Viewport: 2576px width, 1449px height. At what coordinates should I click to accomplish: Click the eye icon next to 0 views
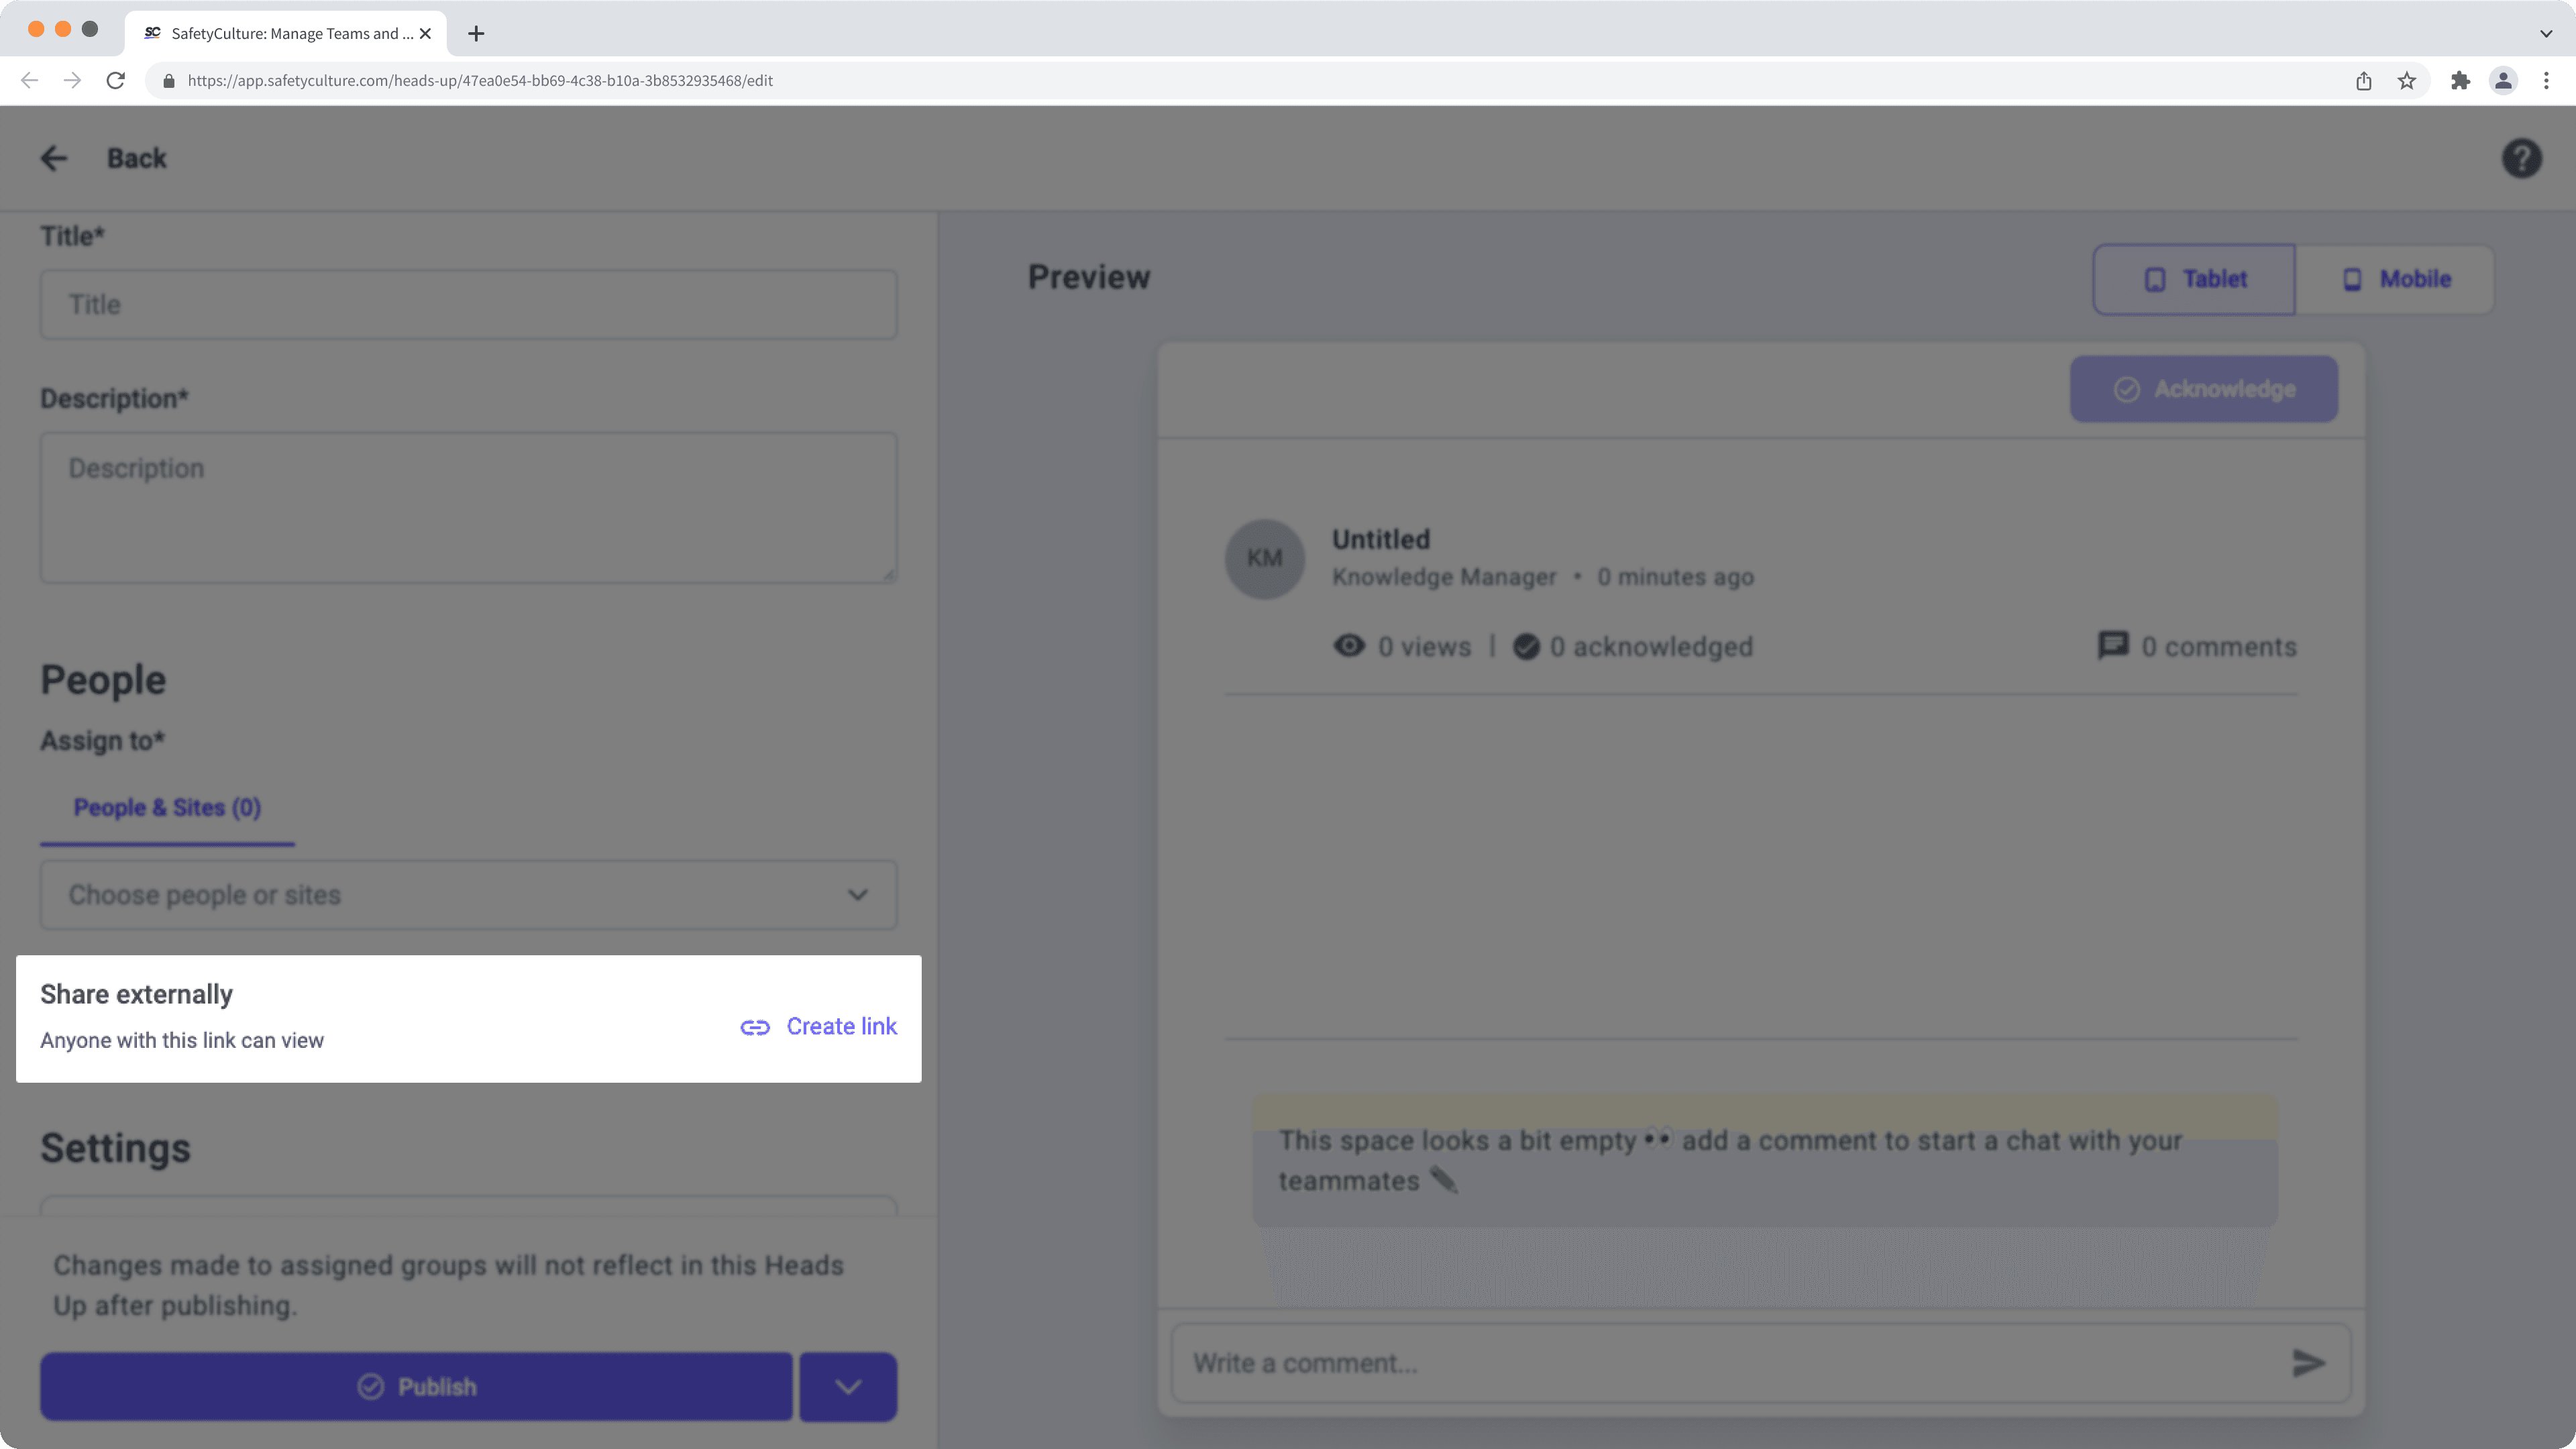(x=1350, y=645)
